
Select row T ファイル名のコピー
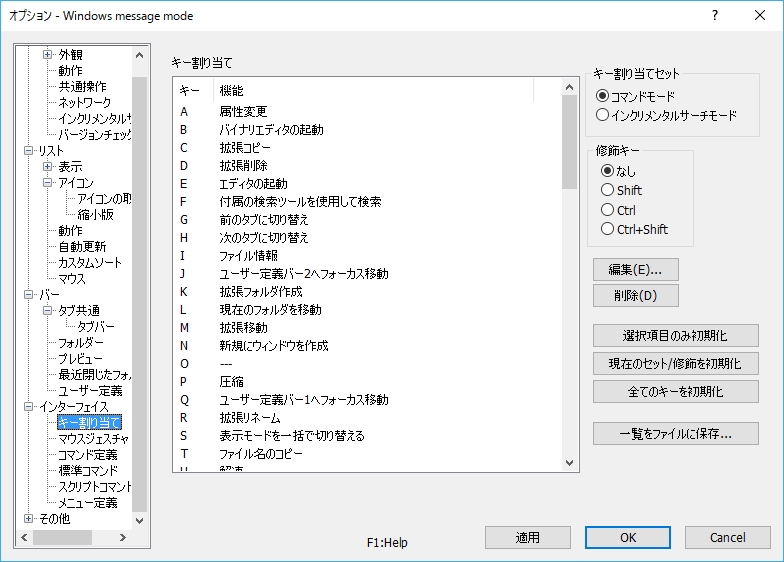pyautogui.click(x=368, y=454)
